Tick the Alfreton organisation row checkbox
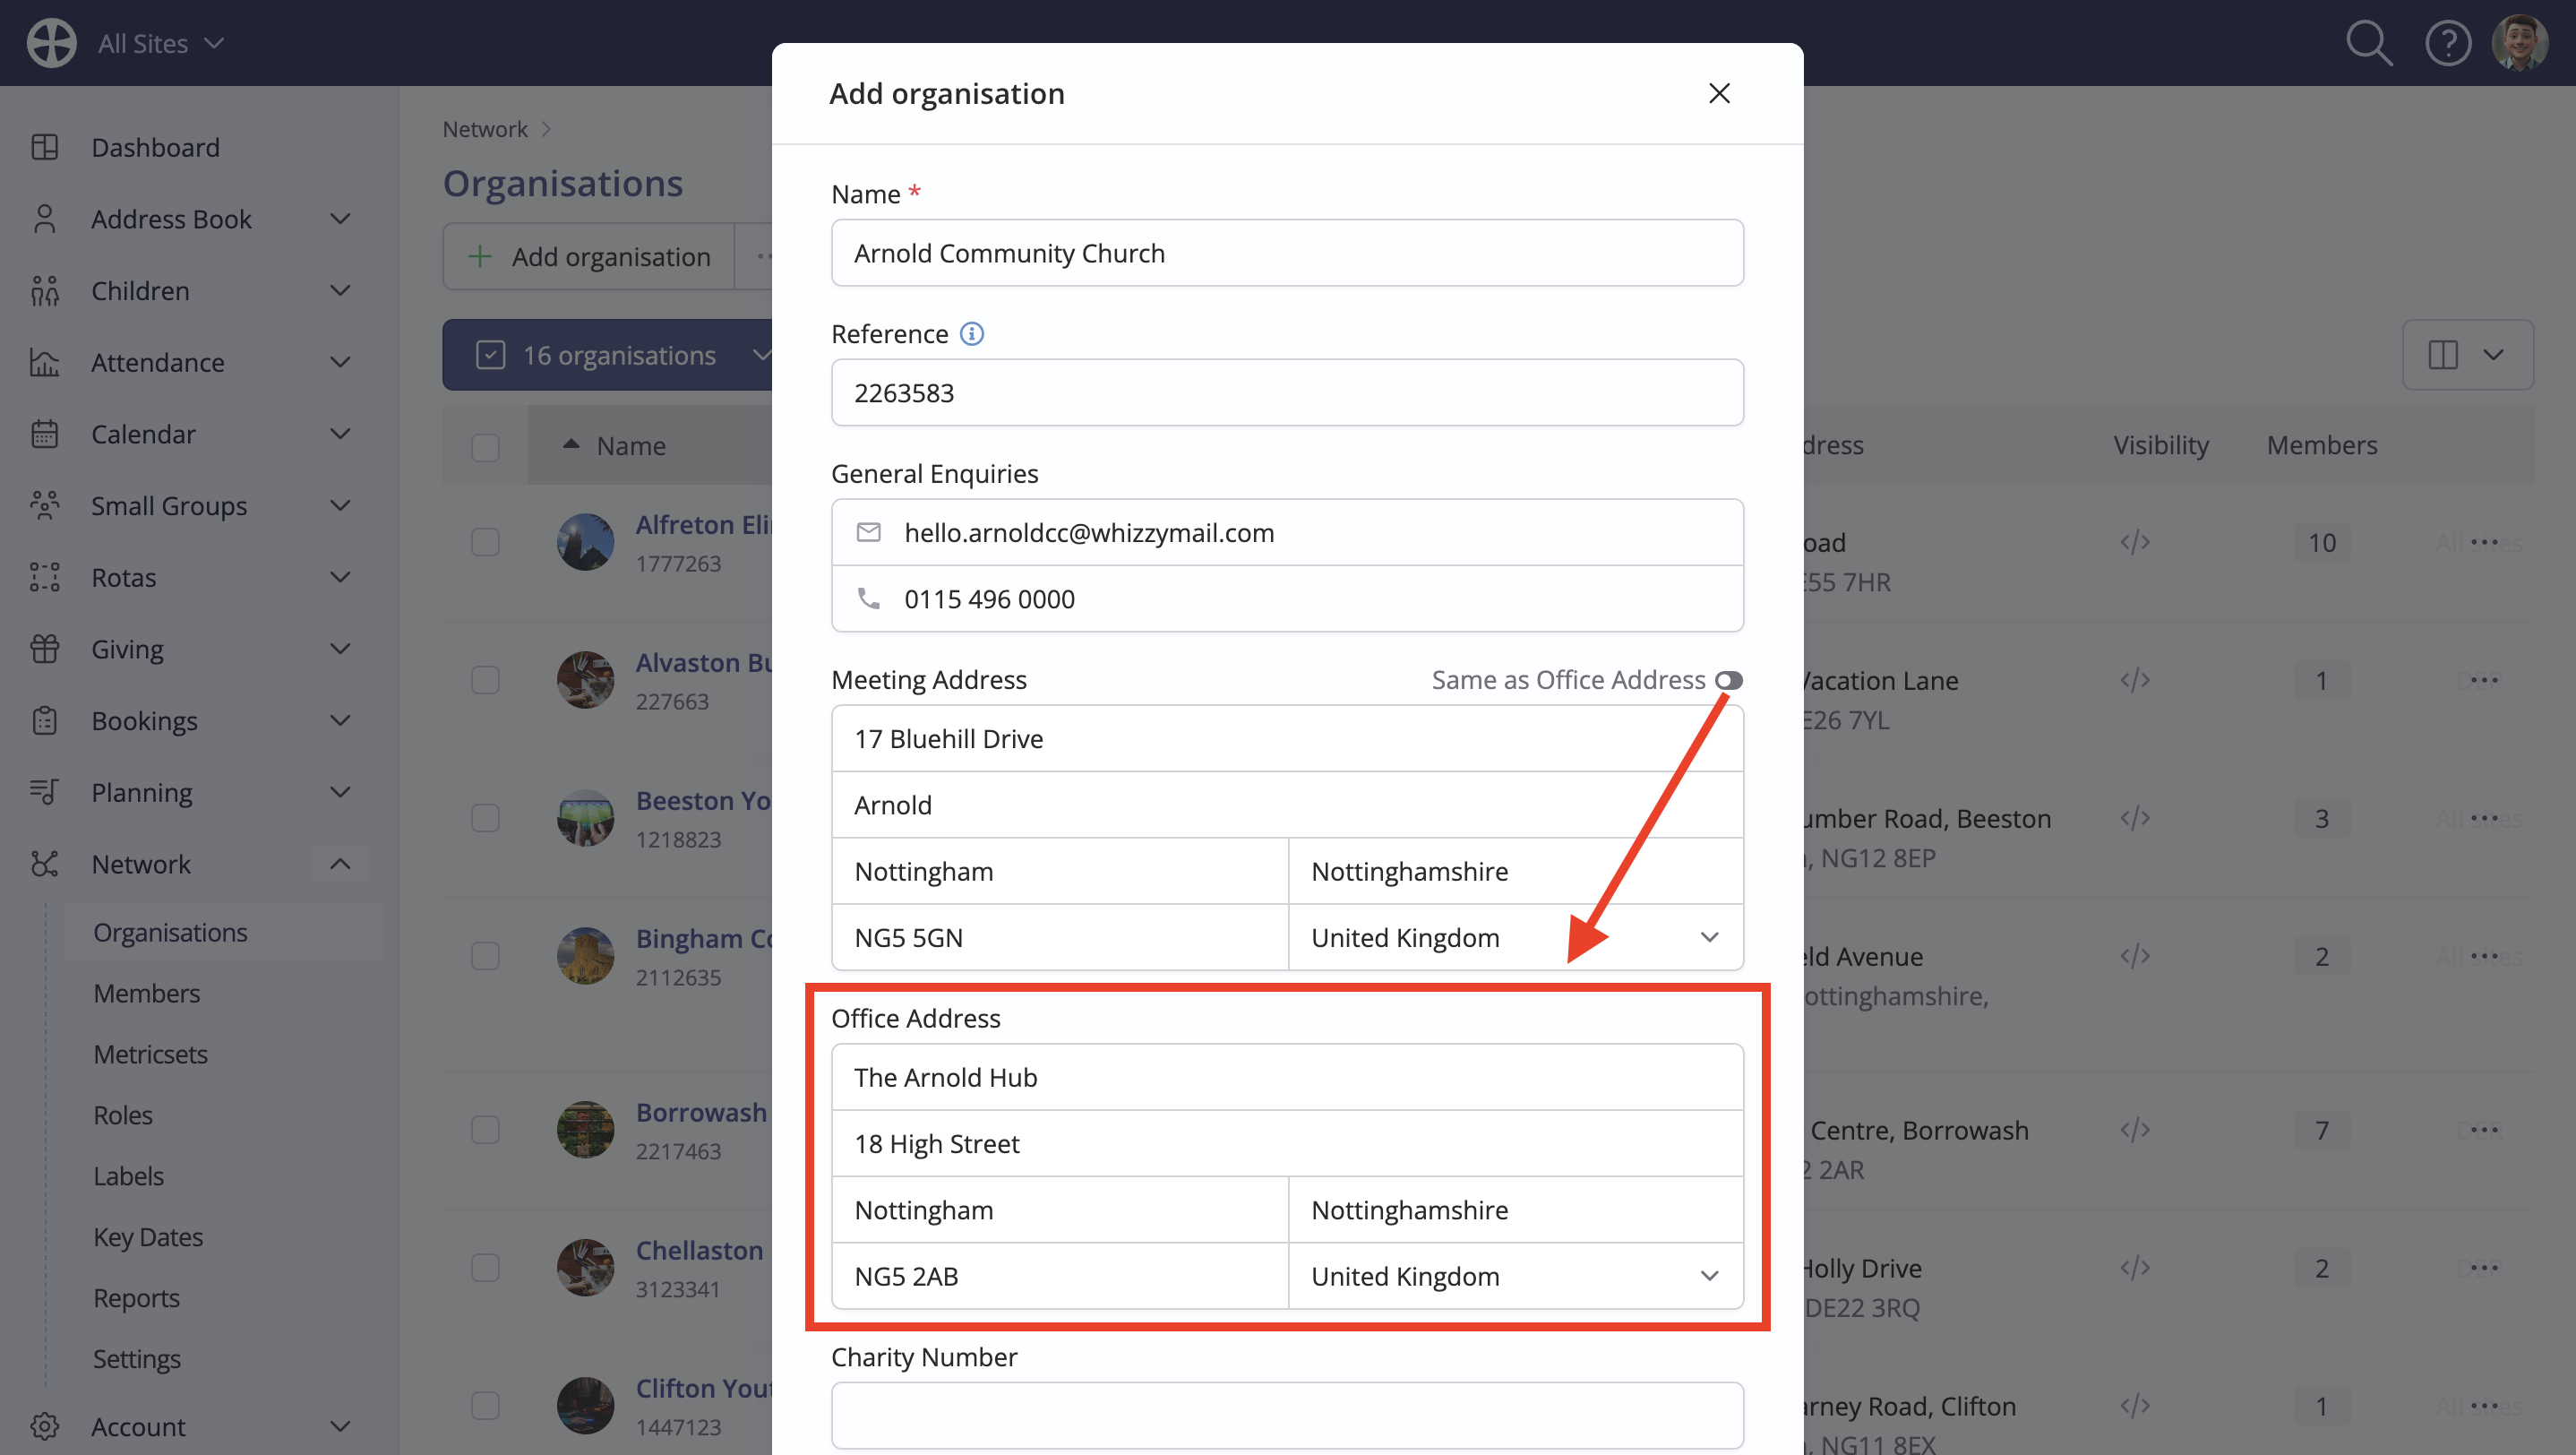The width and height of the screenshot is (2576, 1455). click(x=485, y=542)
